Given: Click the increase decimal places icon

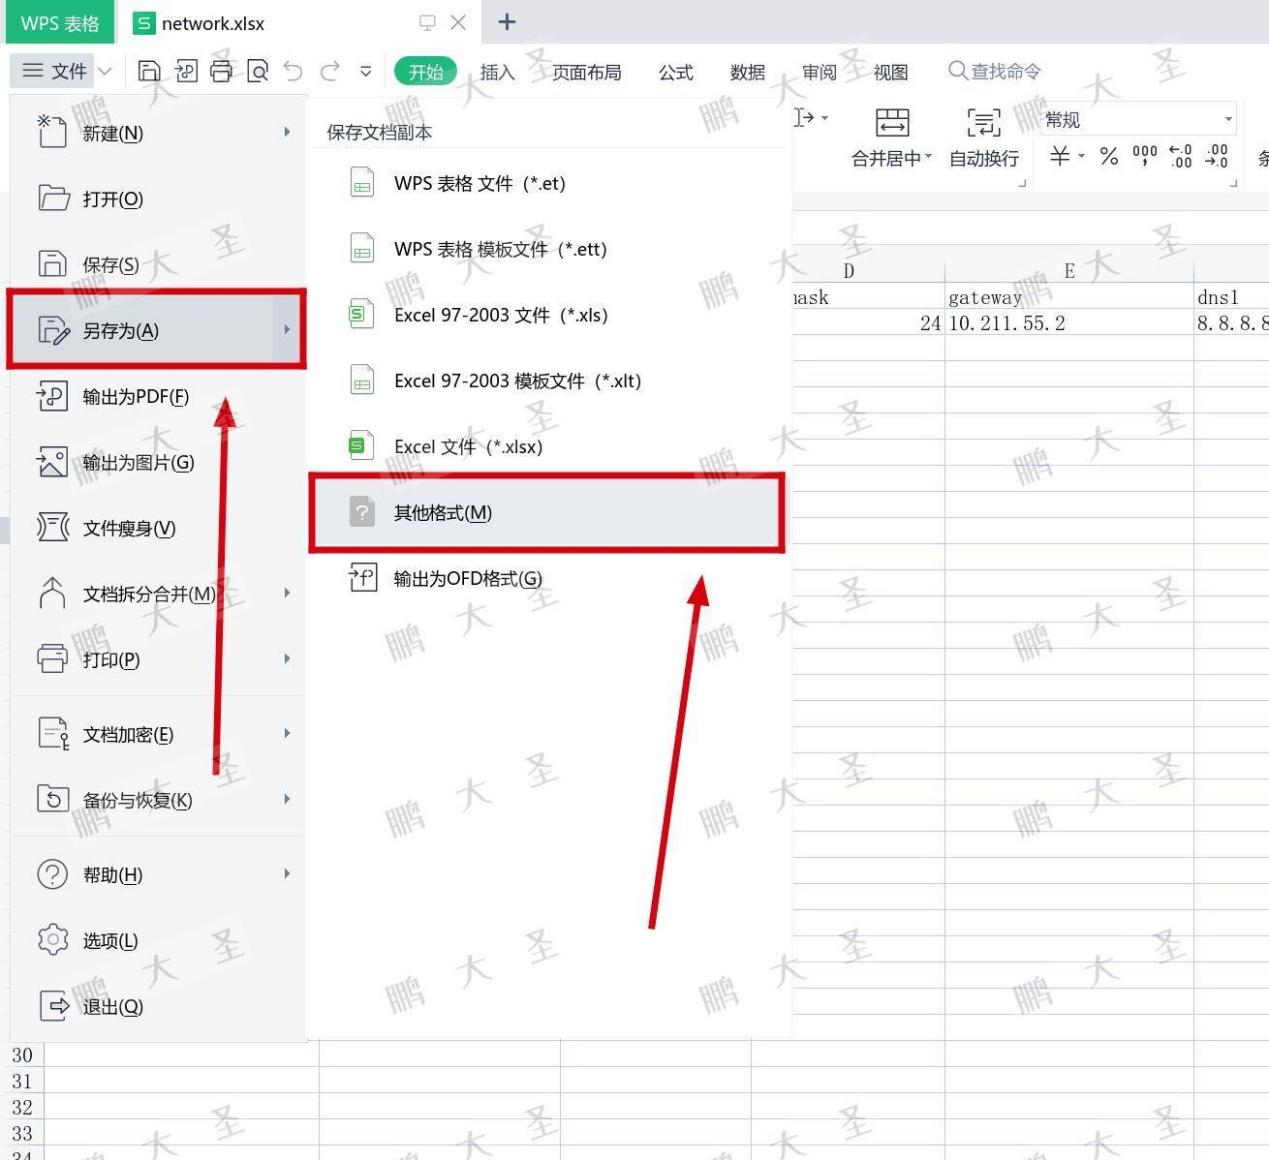Looking at the screenshot, I should pyautogui.click(x=1181, y=156).
